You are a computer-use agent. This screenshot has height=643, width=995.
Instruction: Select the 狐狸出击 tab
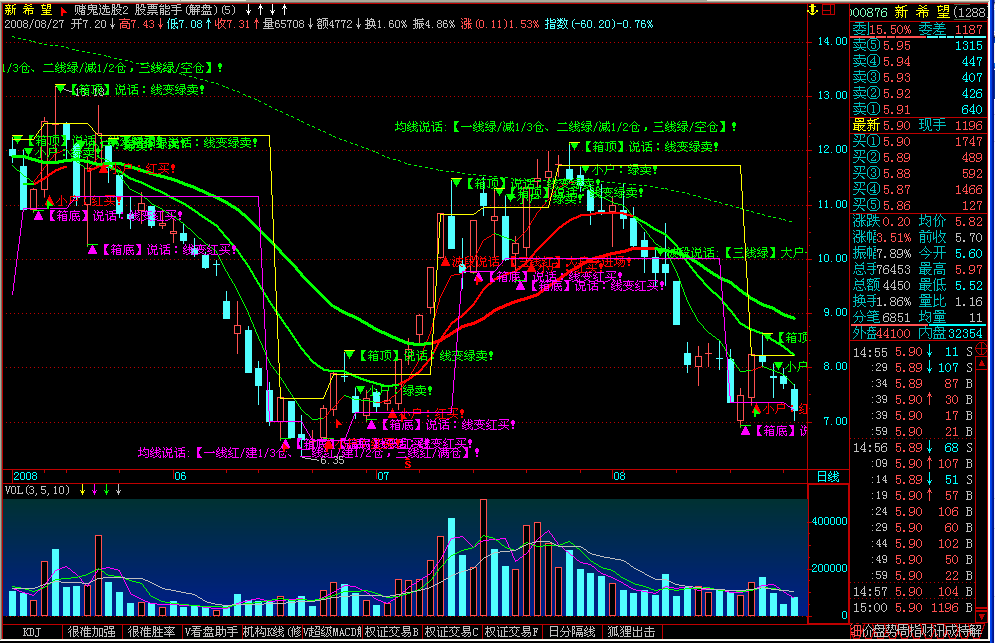pyautogui.click(x=631, y=632)
